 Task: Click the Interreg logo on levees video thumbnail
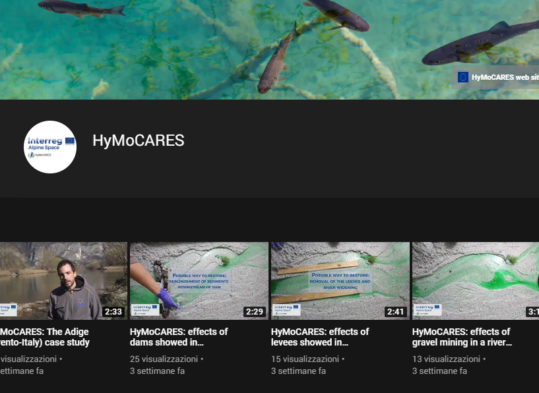click(286, 309)
